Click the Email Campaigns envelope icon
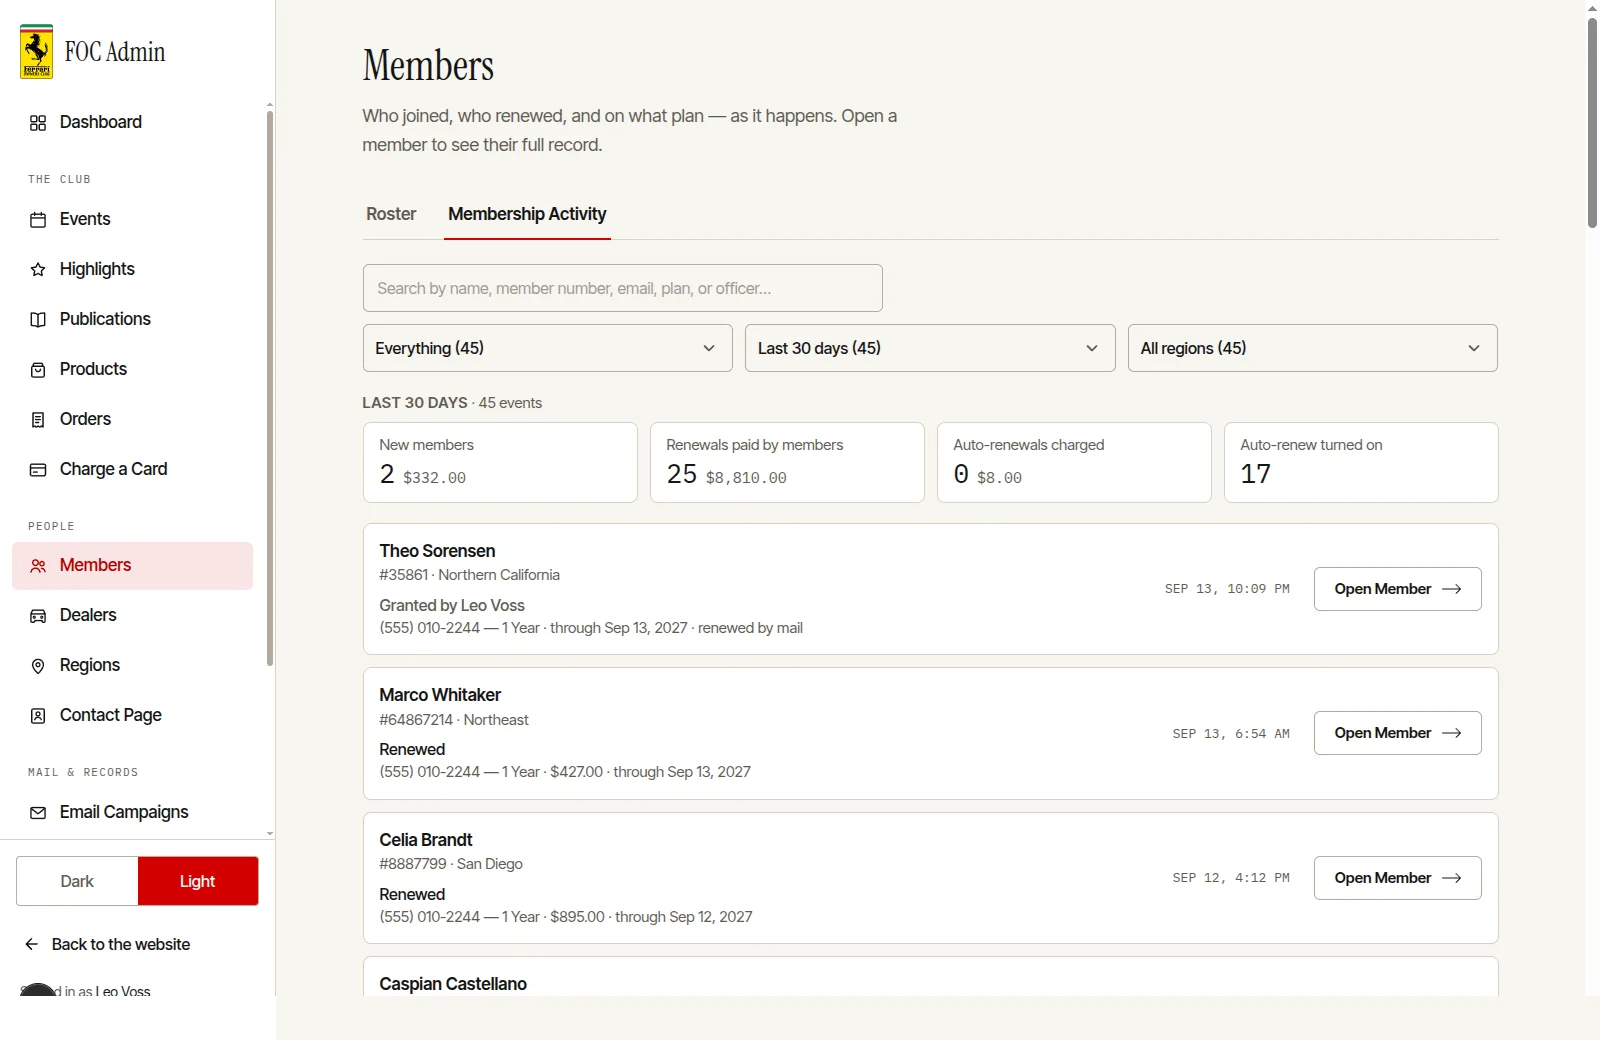Viewport: 1600px width, 1040px height. click(38, 813)
